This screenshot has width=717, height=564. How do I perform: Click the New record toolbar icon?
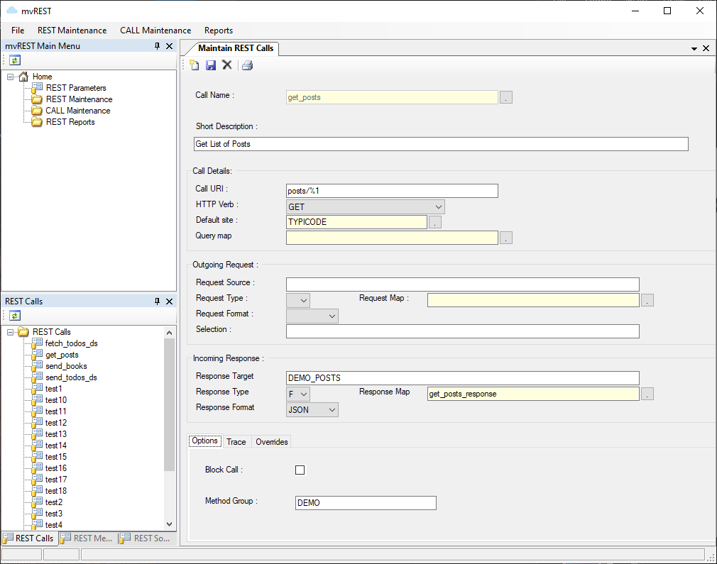[x=195, y=66]
